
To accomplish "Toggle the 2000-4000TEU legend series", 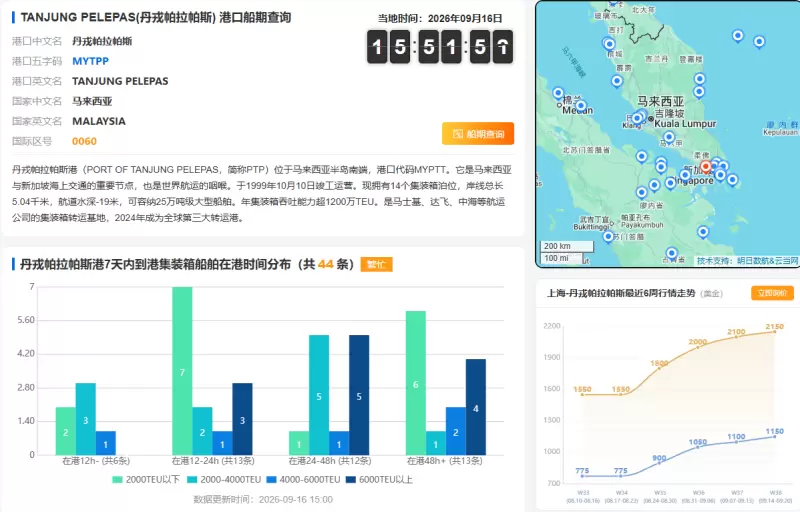I will (224, 479).
